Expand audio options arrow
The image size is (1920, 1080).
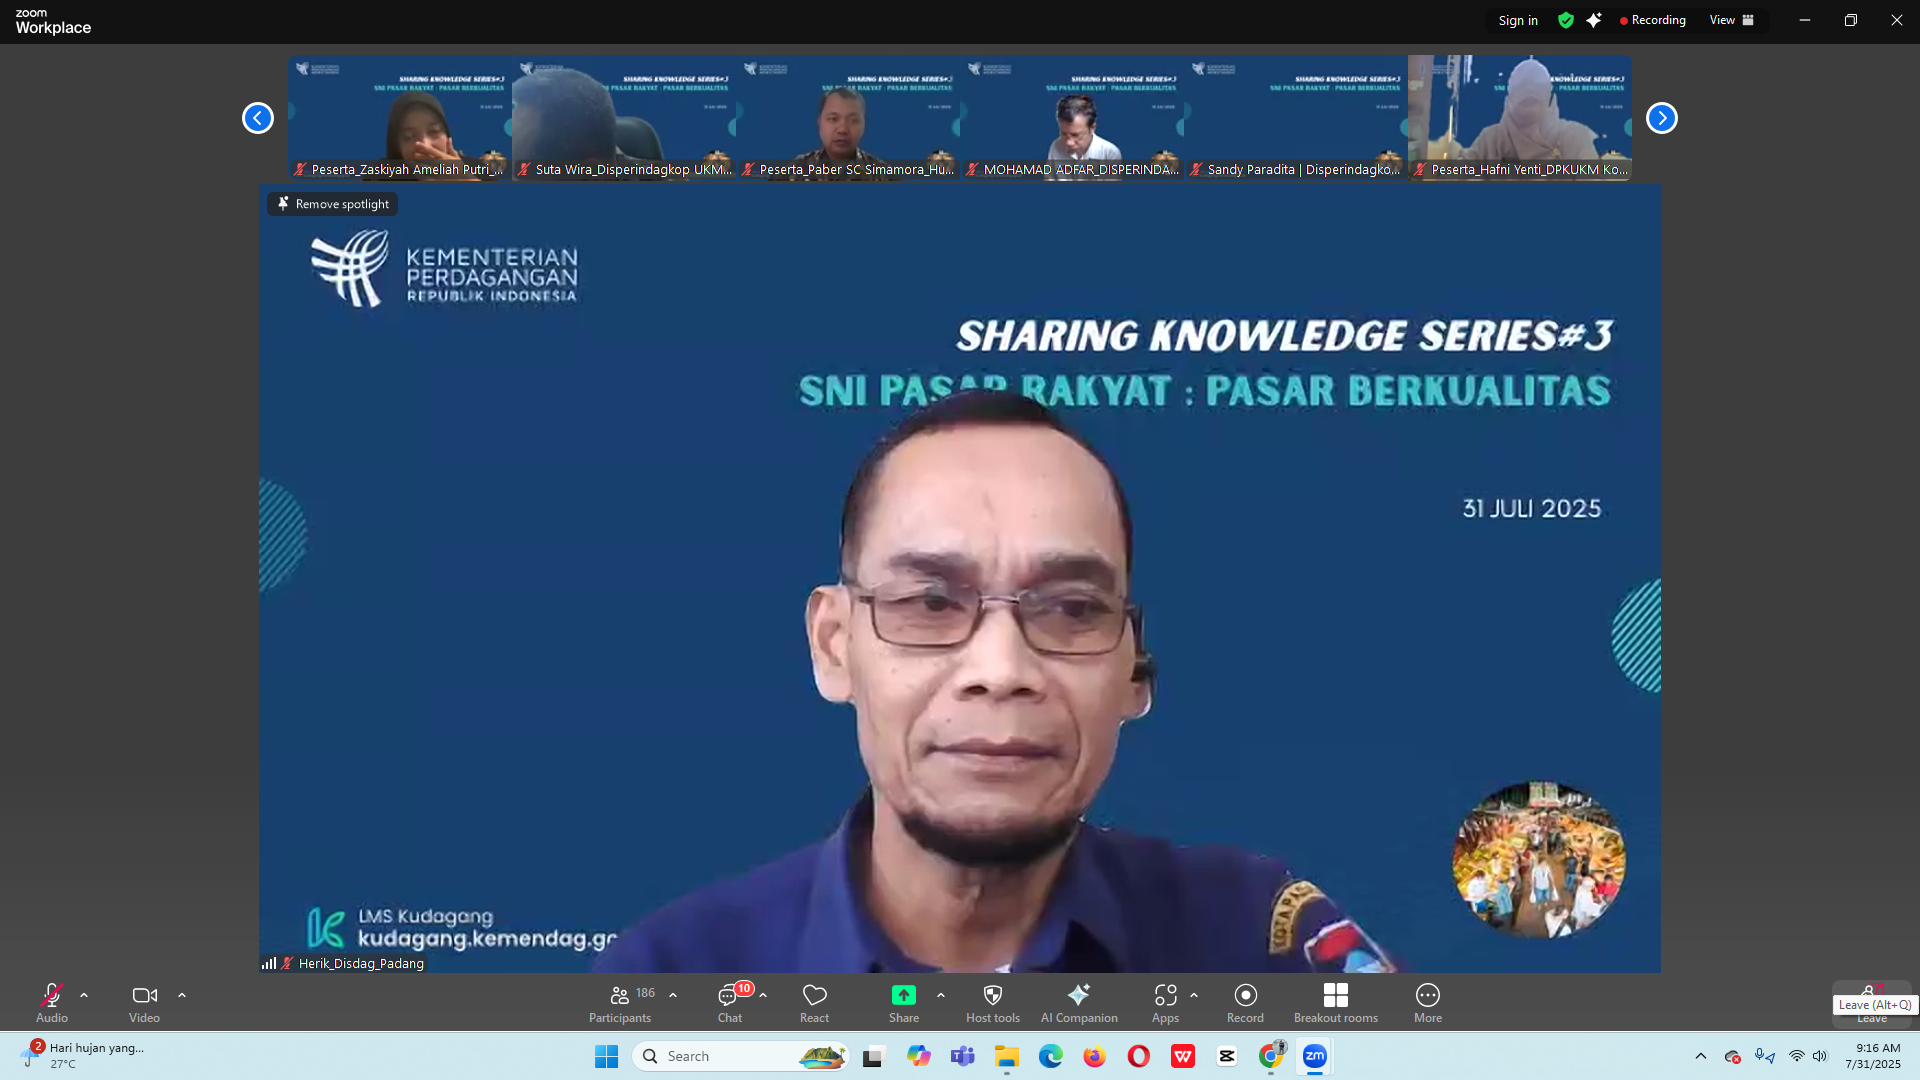pos(84,996)
